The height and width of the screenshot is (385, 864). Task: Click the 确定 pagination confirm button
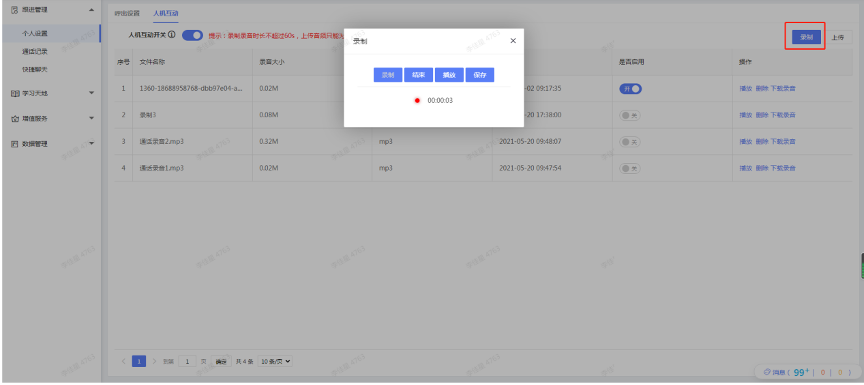pos(221,361)
